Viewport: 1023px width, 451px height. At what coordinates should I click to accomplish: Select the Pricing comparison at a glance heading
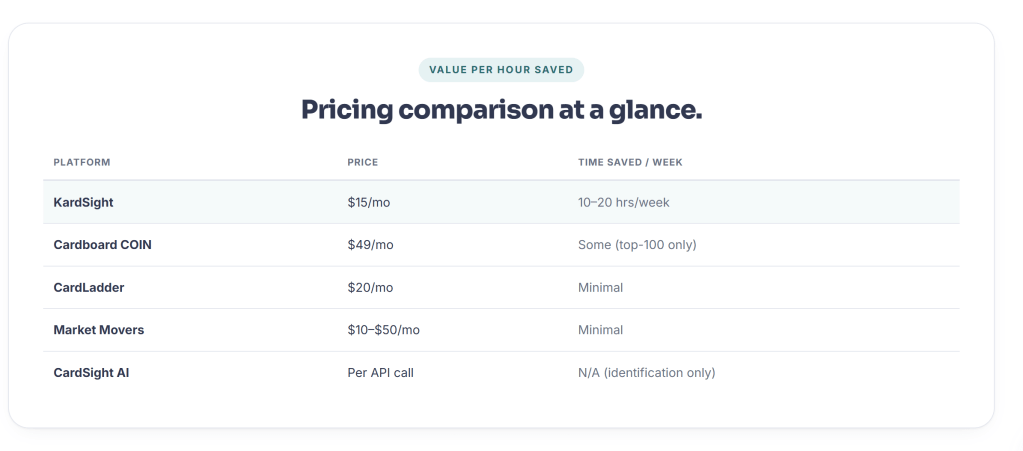tap(501, 110)
